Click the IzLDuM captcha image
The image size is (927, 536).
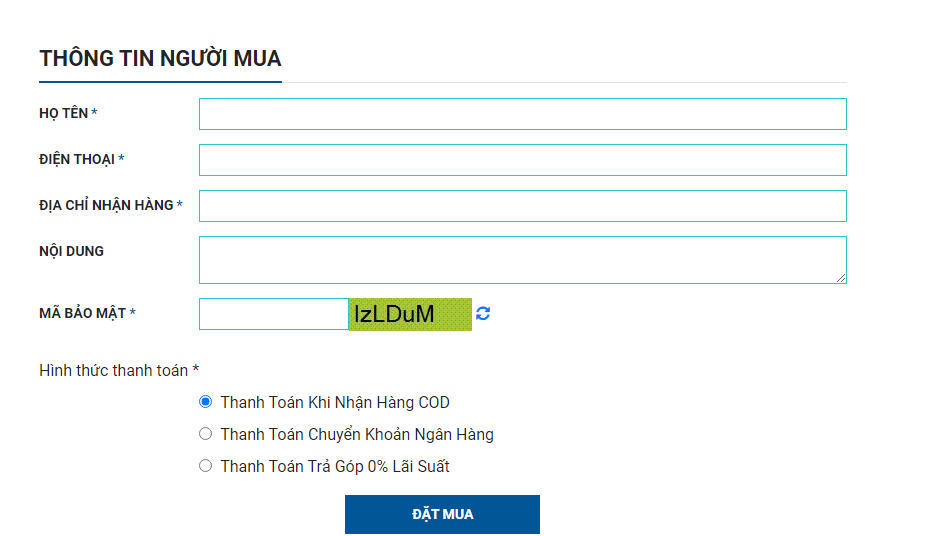(410, 314)
